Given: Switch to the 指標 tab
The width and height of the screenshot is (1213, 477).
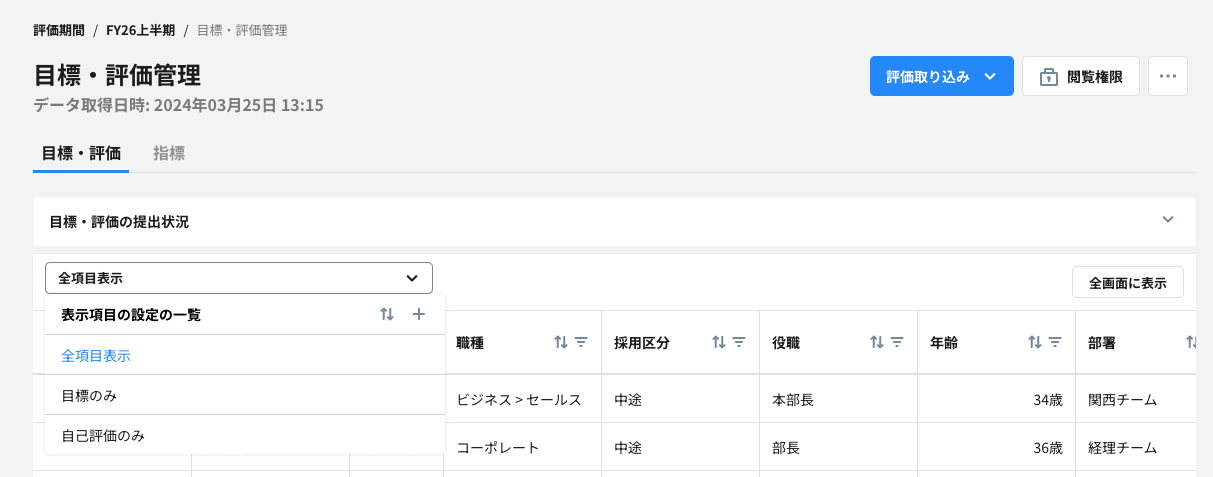Looking at the screenshot, I should point(169,153).
